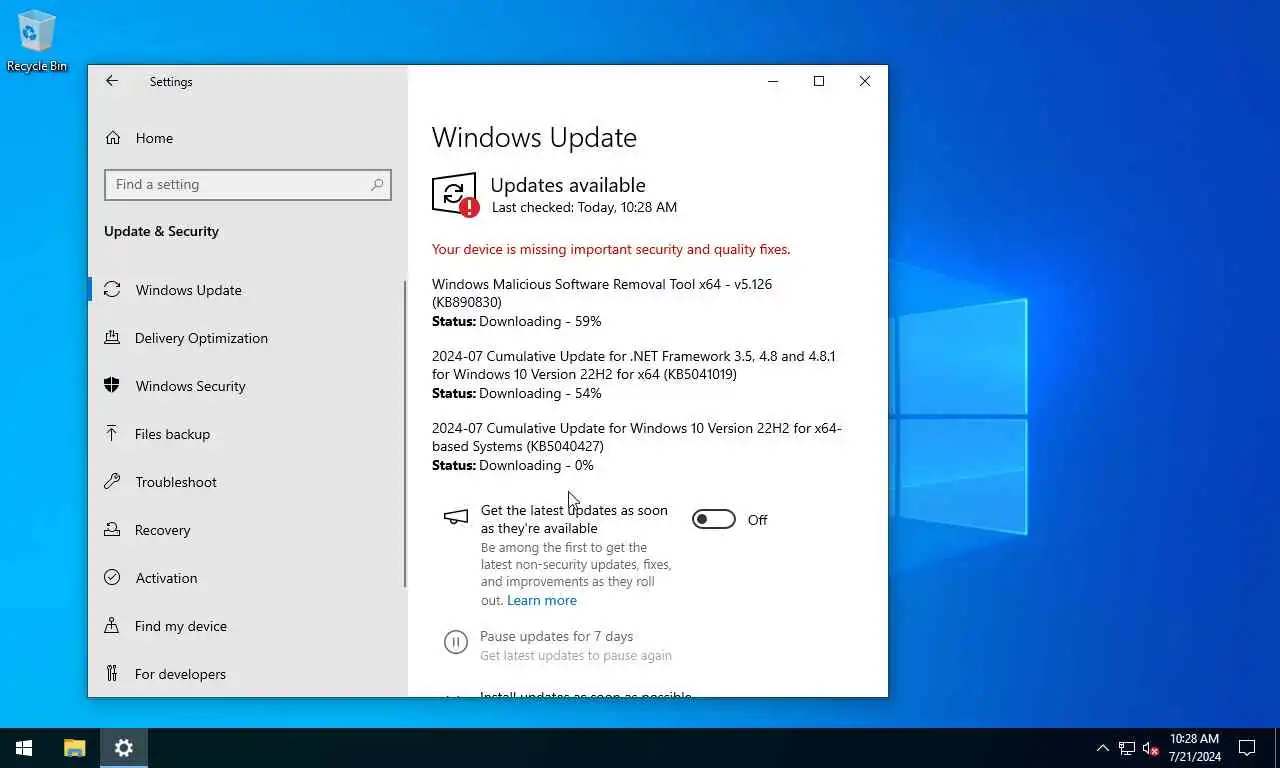Open the Recycle Bin on the desktop
The width and height of the screenshot is (1280, 768).
tap(37, 41)
